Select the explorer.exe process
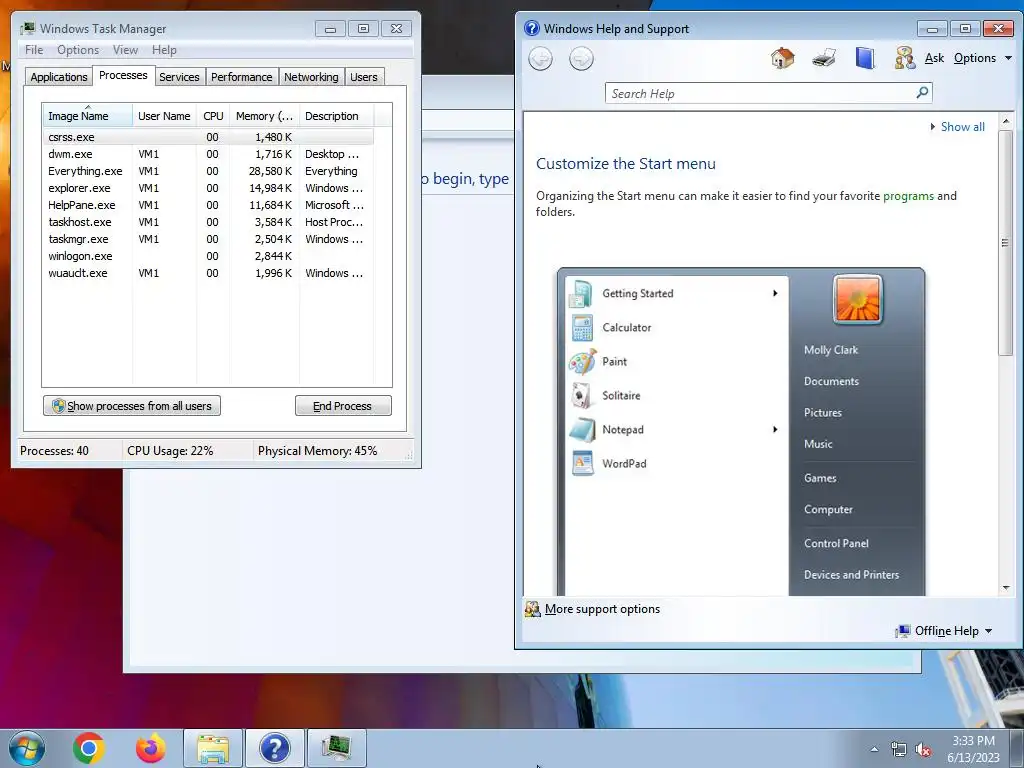1024x768 pixels. click(x=208, y=188)
